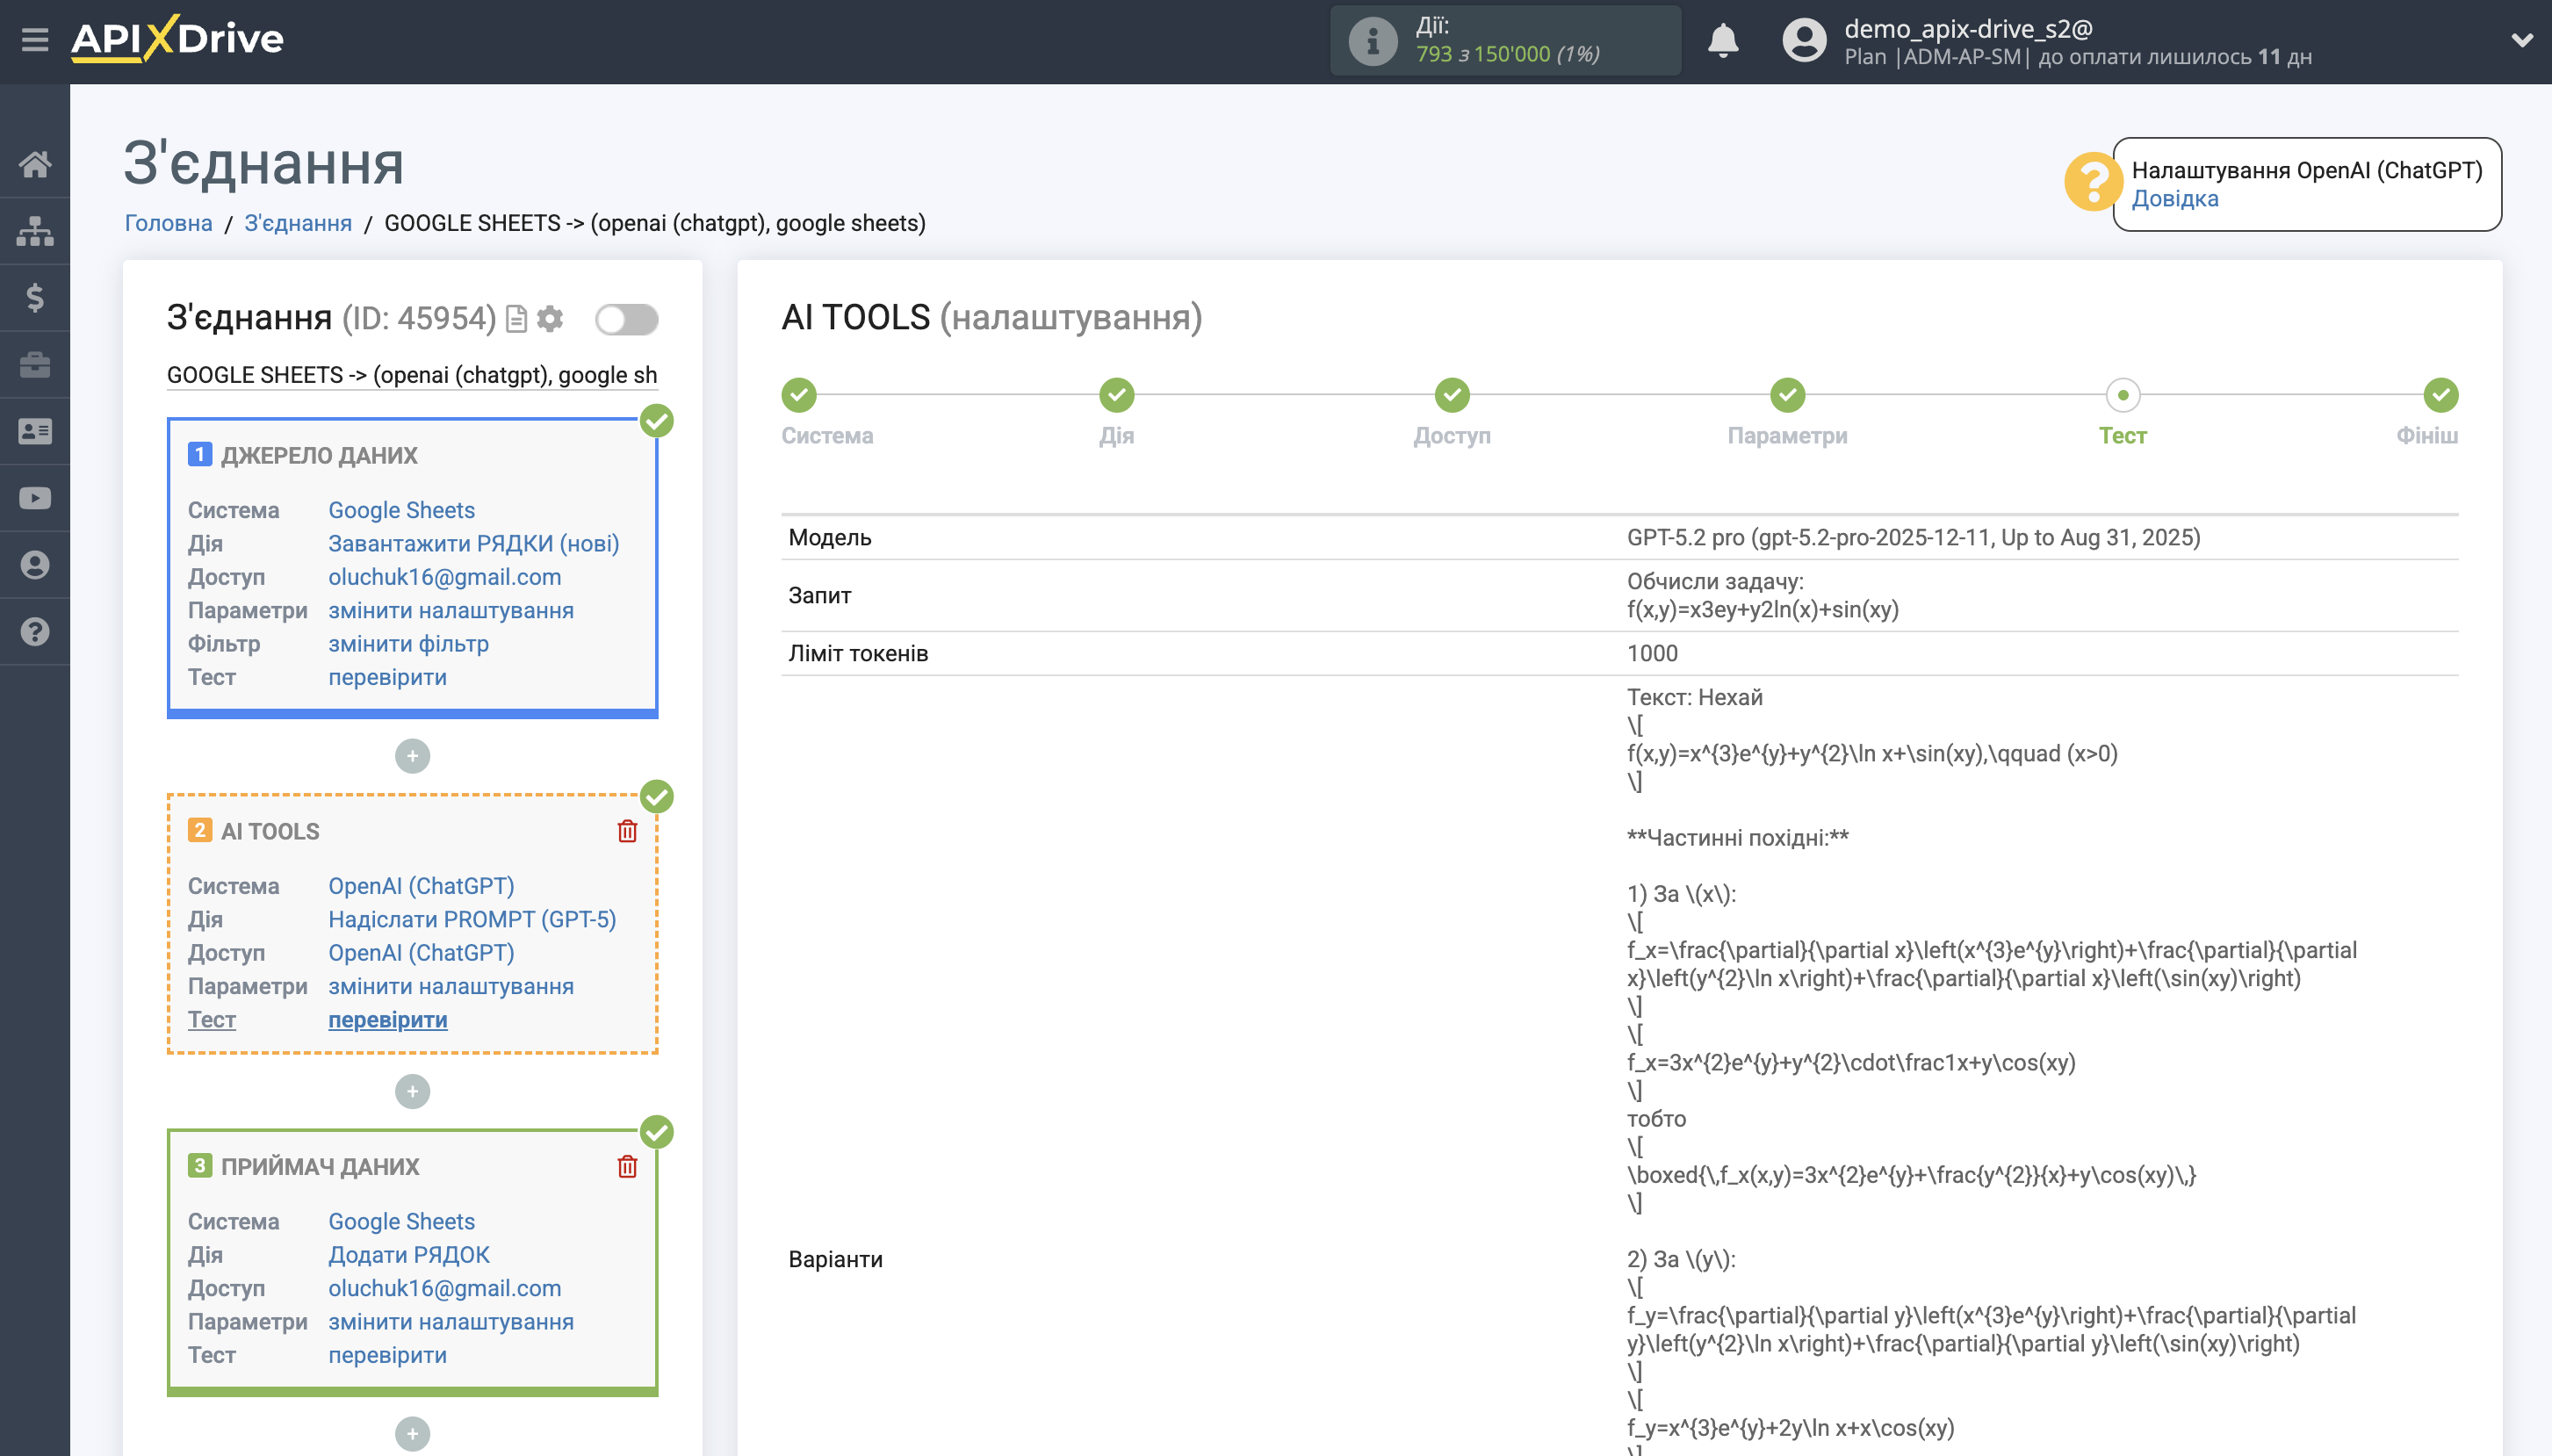This screenshot has height=1456, width=2552.
Task: Open the sidebar hamburger menu
Action: (x=36, y=40)
